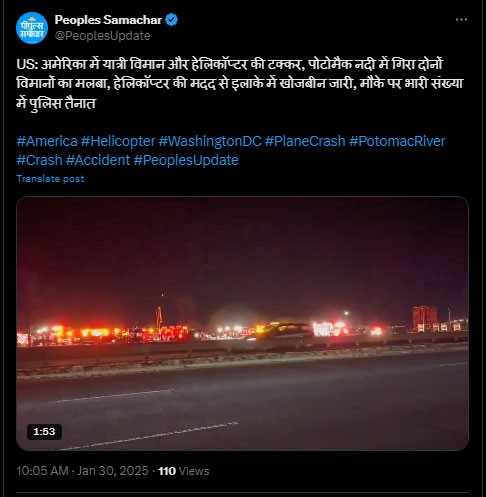
Task: Click the blue verified badge icon
Action: point(171,20)
